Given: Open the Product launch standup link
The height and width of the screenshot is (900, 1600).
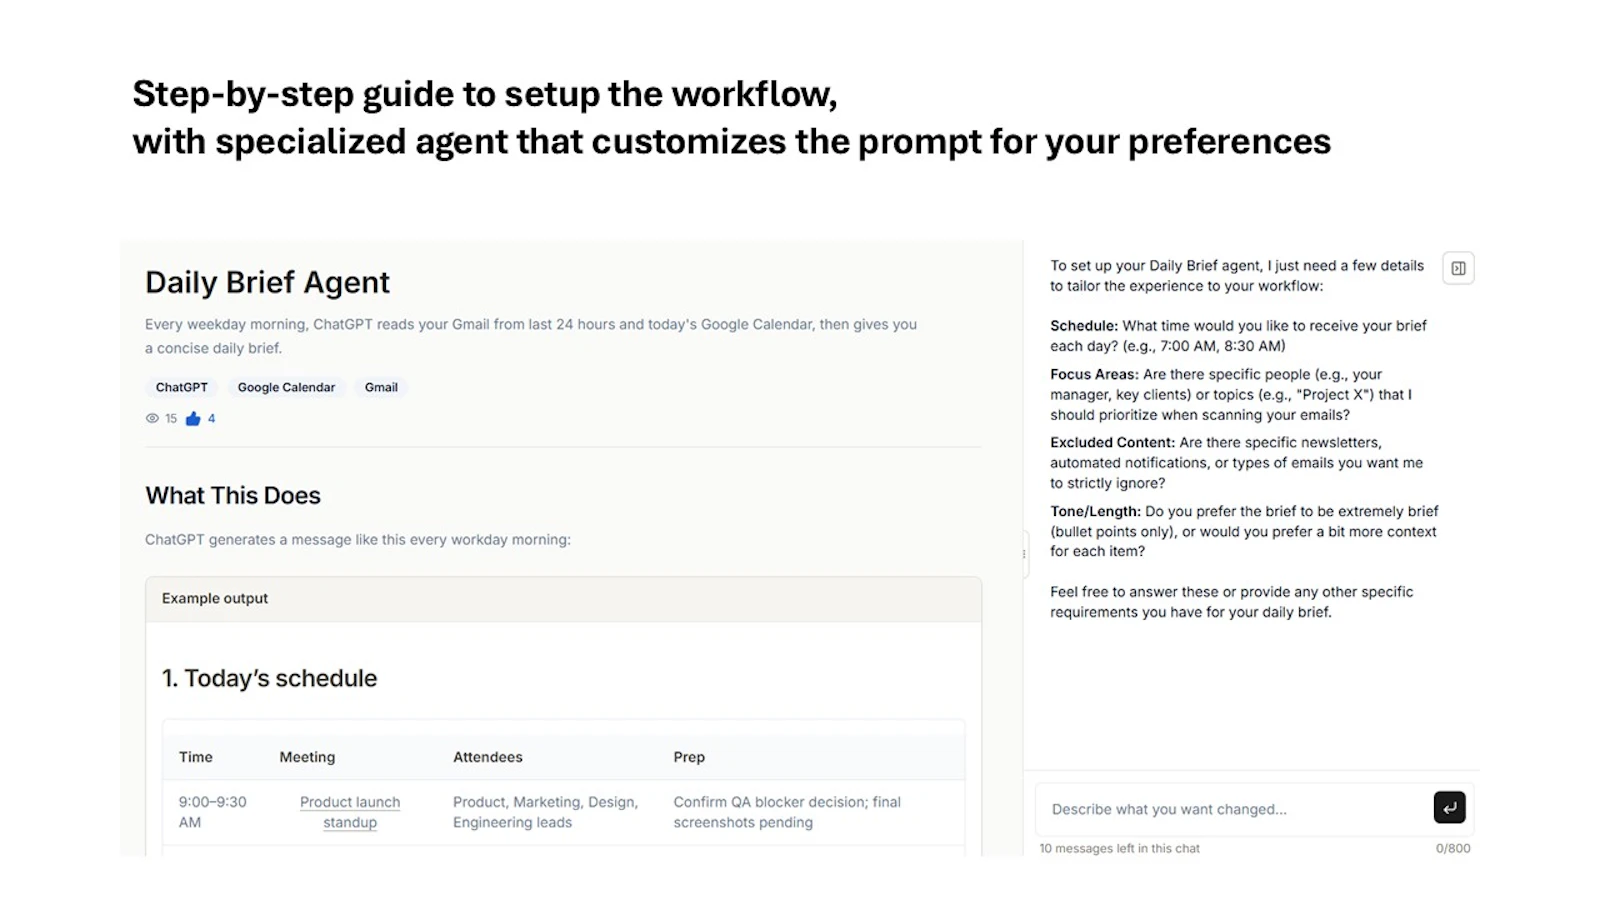Looking at the screenshot, I should pos(350,812).
